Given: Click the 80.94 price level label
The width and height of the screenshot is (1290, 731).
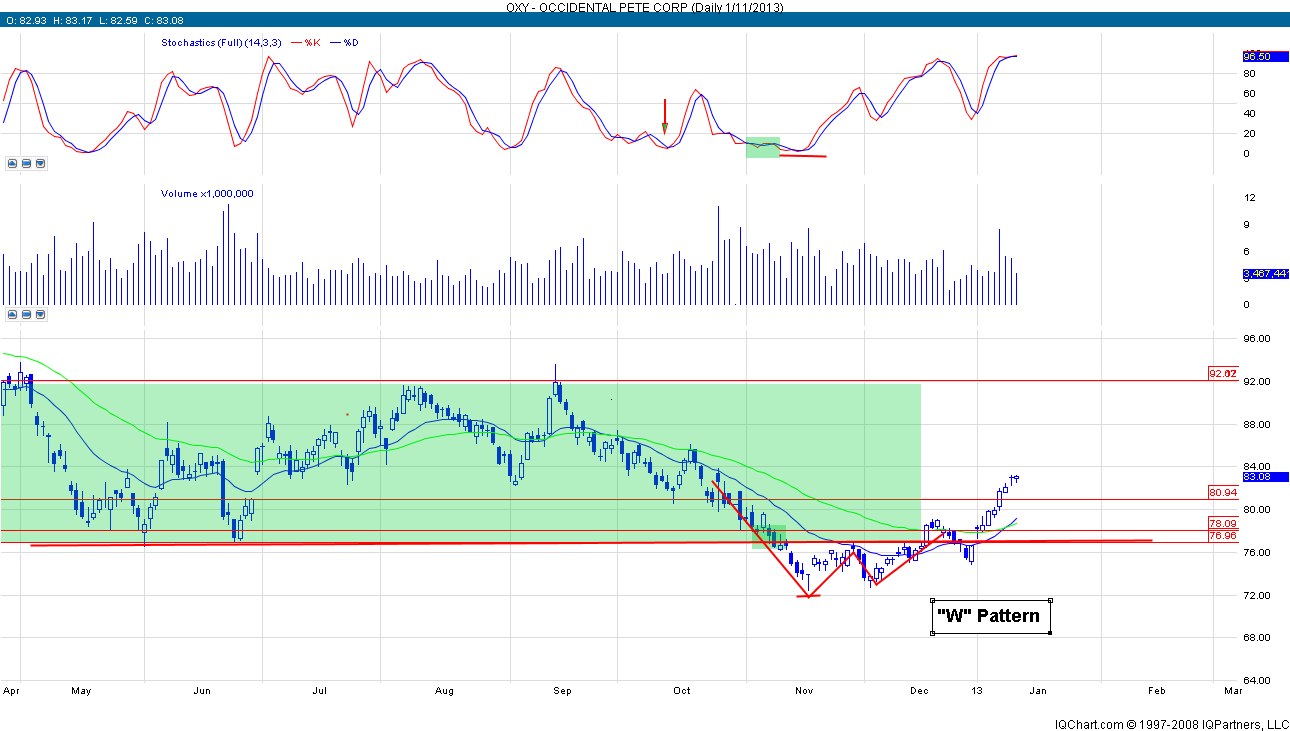Looking at the screenshot, I should [1223, 492].
